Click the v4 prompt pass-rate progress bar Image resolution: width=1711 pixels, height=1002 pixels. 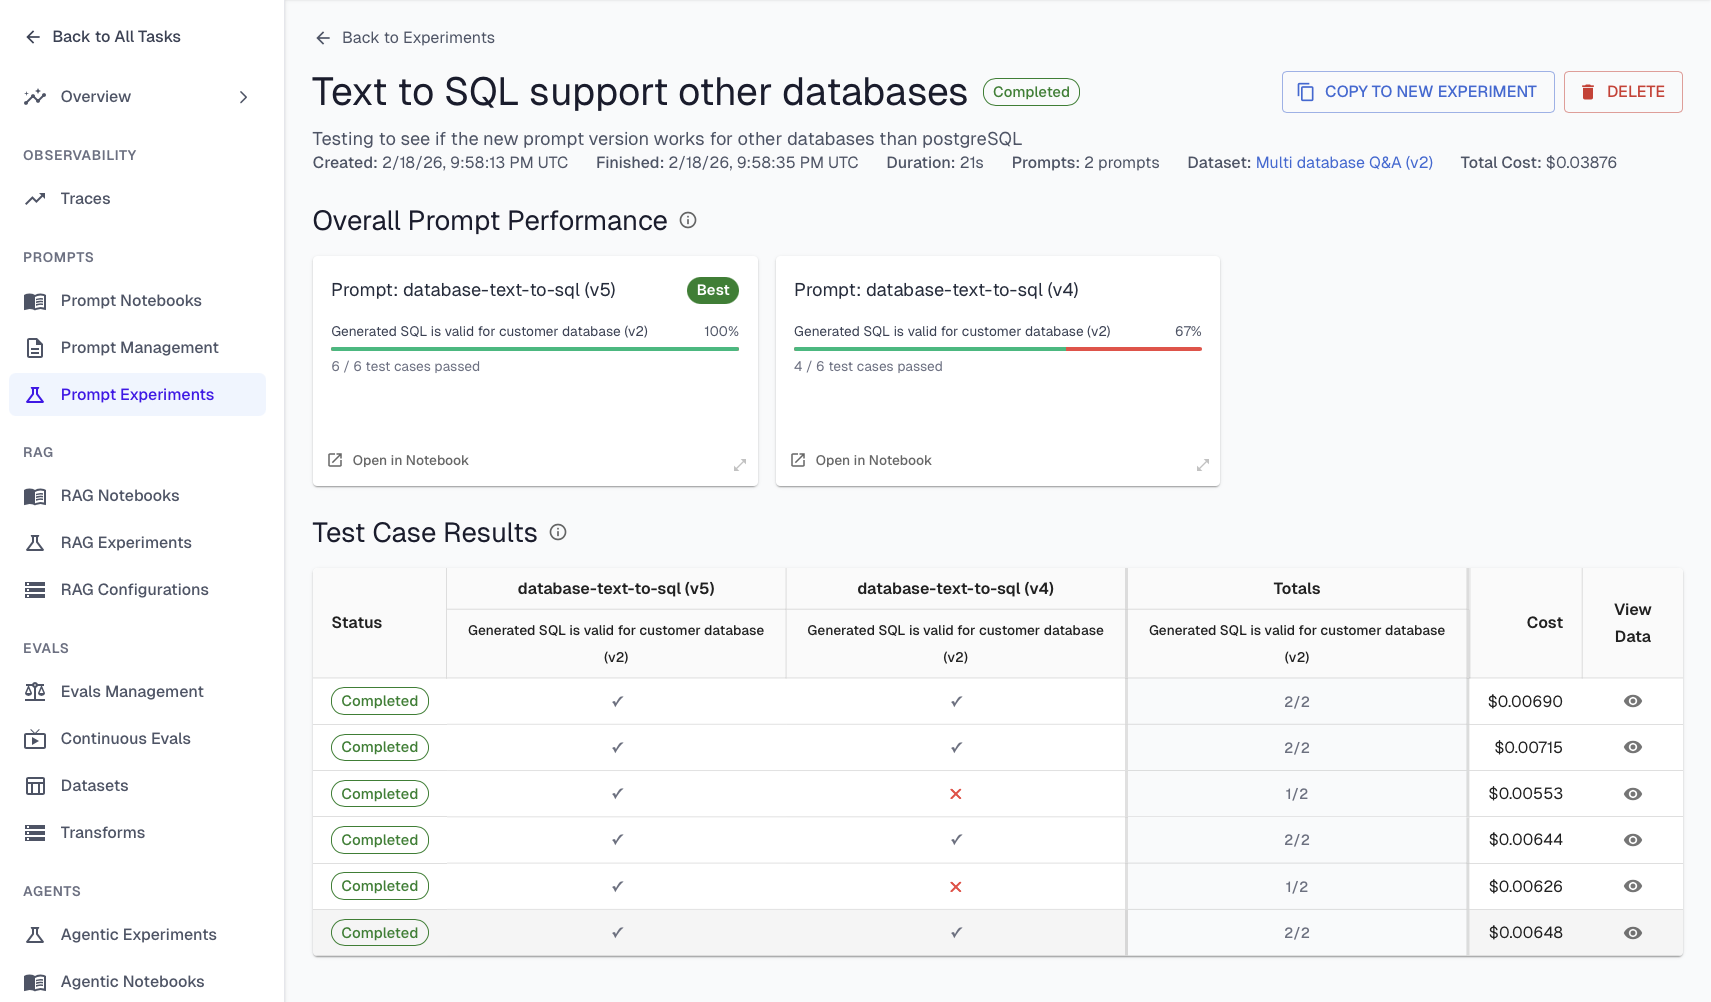(997, 349)
